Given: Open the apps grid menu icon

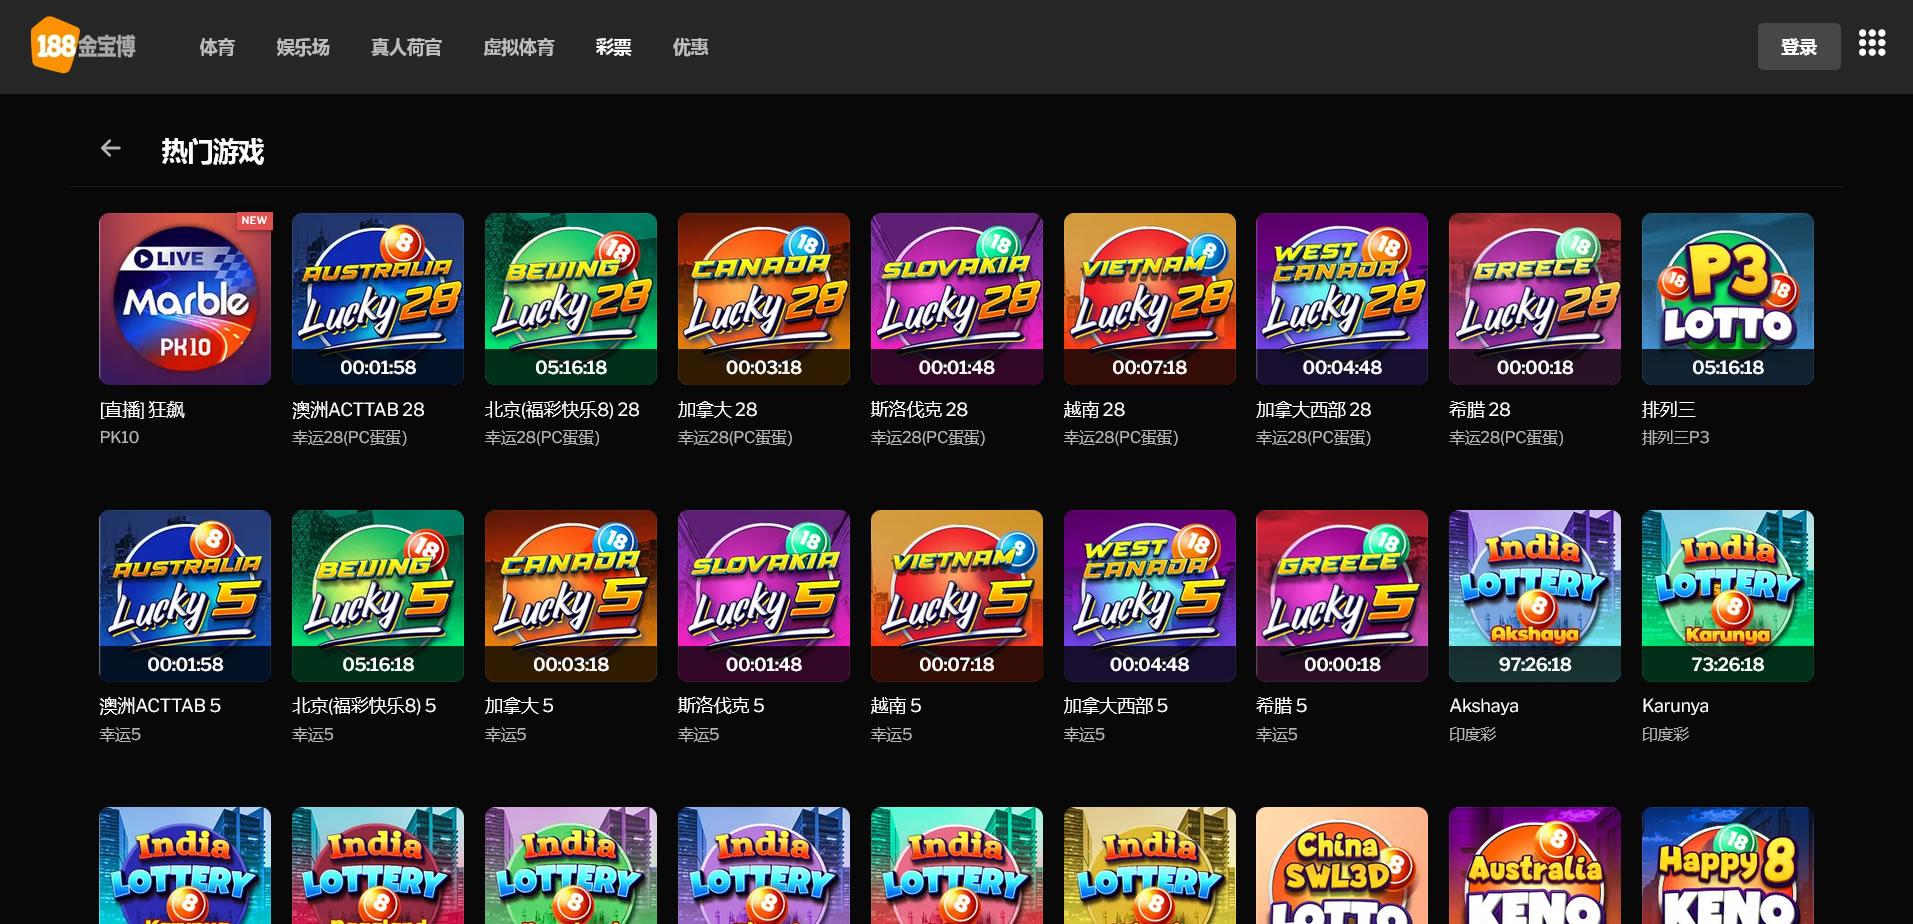Looking at the screenshot, I should tap(1871, 43).
